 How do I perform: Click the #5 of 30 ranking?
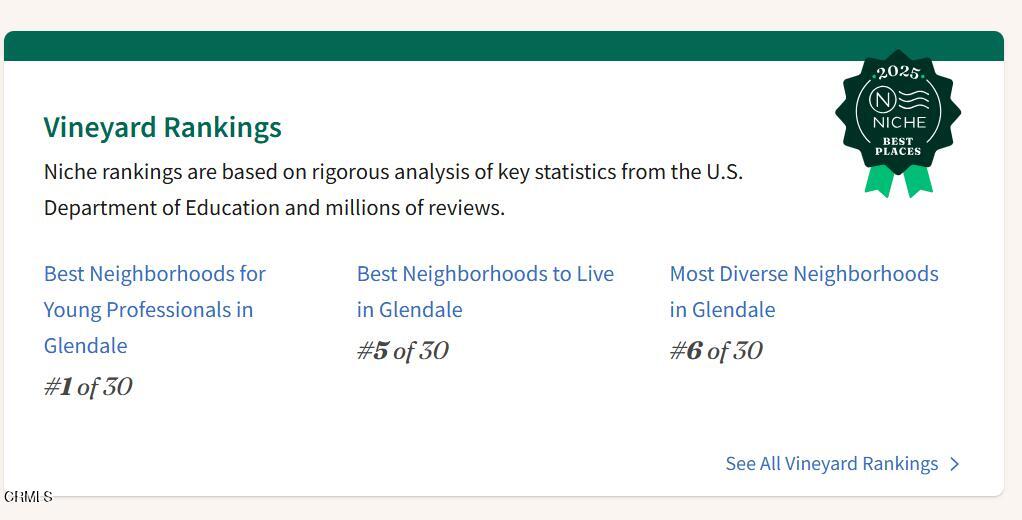click(x=402, y=351)
